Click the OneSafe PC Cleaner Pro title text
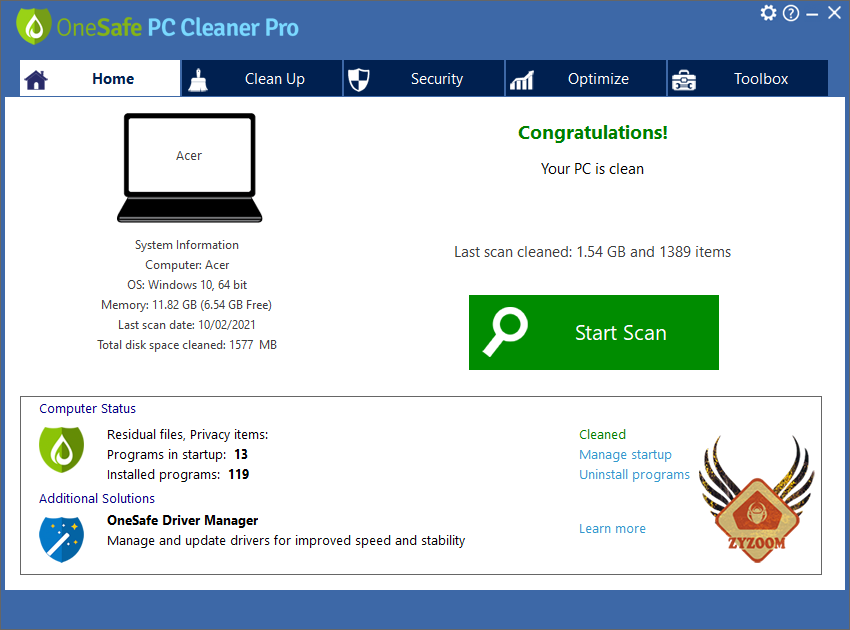850x630 pixels. point(177,28)
